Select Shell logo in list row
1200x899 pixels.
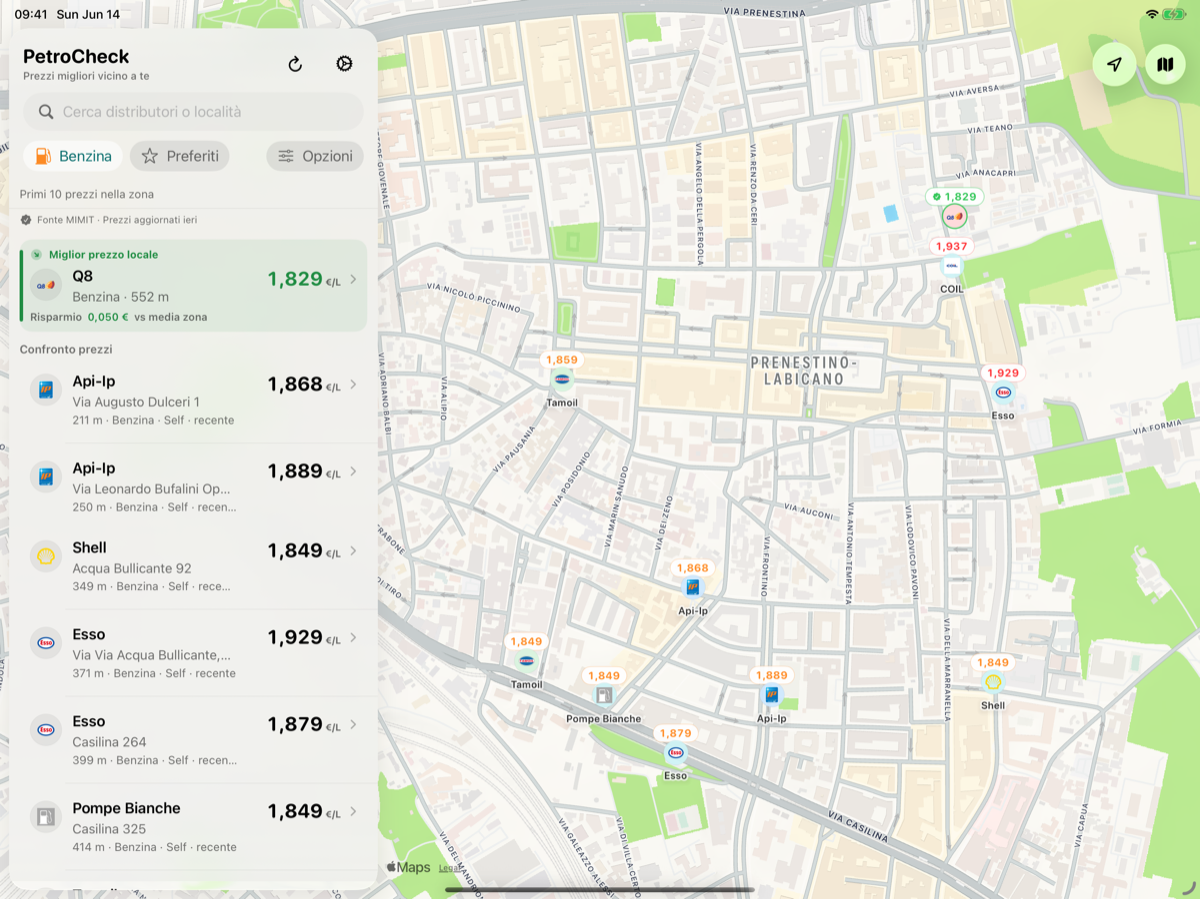click(45, 556)
